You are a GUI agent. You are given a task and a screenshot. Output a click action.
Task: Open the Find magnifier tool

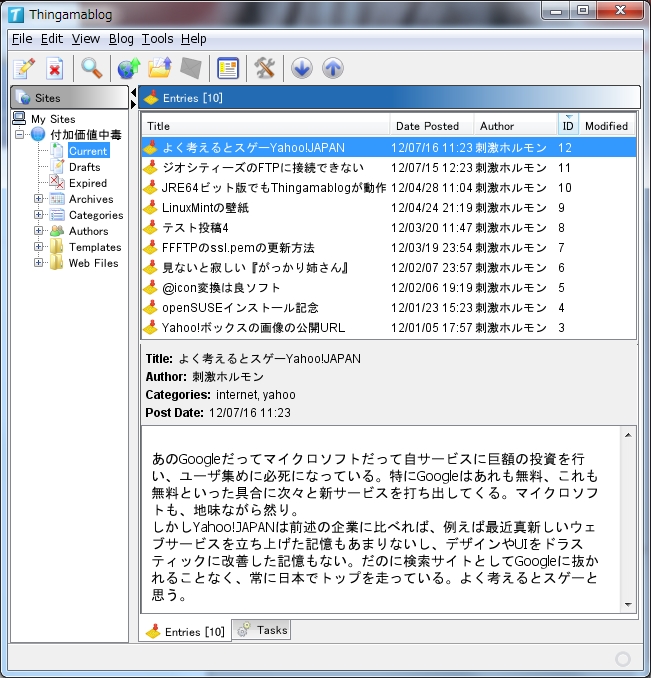(x=92, y=68)
